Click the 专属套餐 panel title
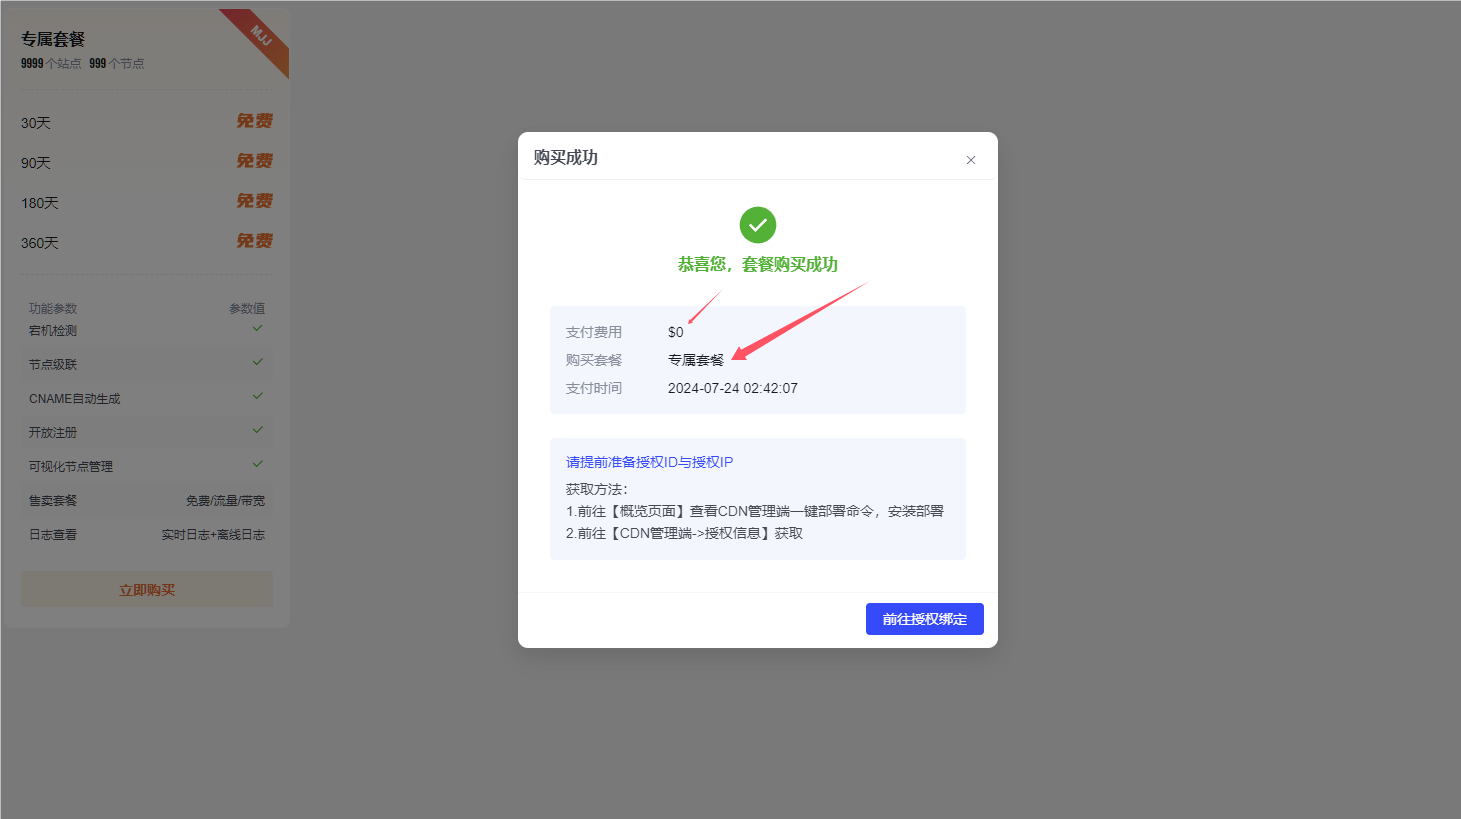Image resolution: width=1461 pixels, height=819 pixels. click(51, 38)
